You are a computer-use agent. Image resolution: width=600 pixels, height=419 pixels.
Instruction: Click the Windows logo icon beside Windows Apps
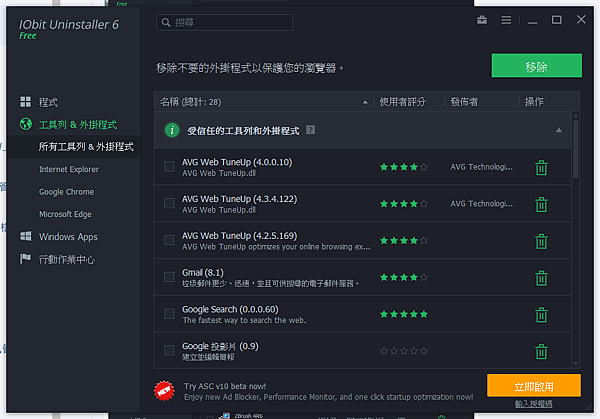(26, 236)
